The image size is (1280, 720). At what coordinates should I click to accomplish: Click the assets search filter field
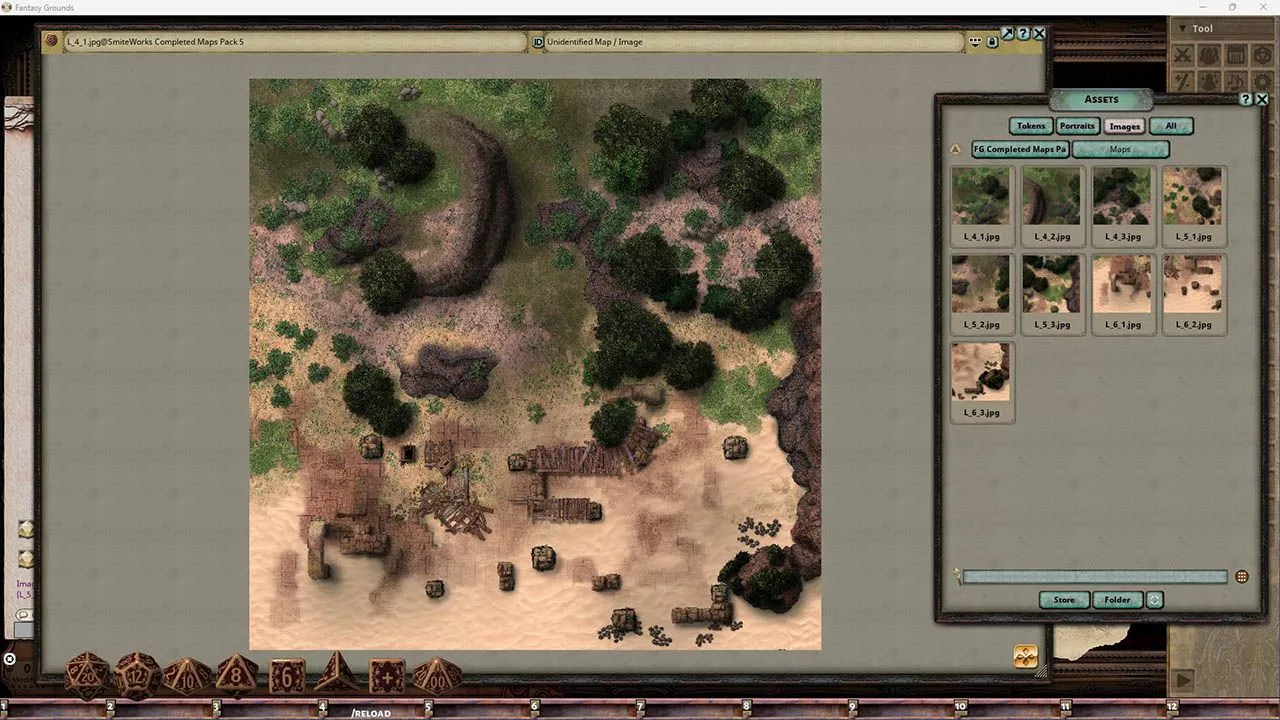pyautogui.click(x=1094, y=577)
